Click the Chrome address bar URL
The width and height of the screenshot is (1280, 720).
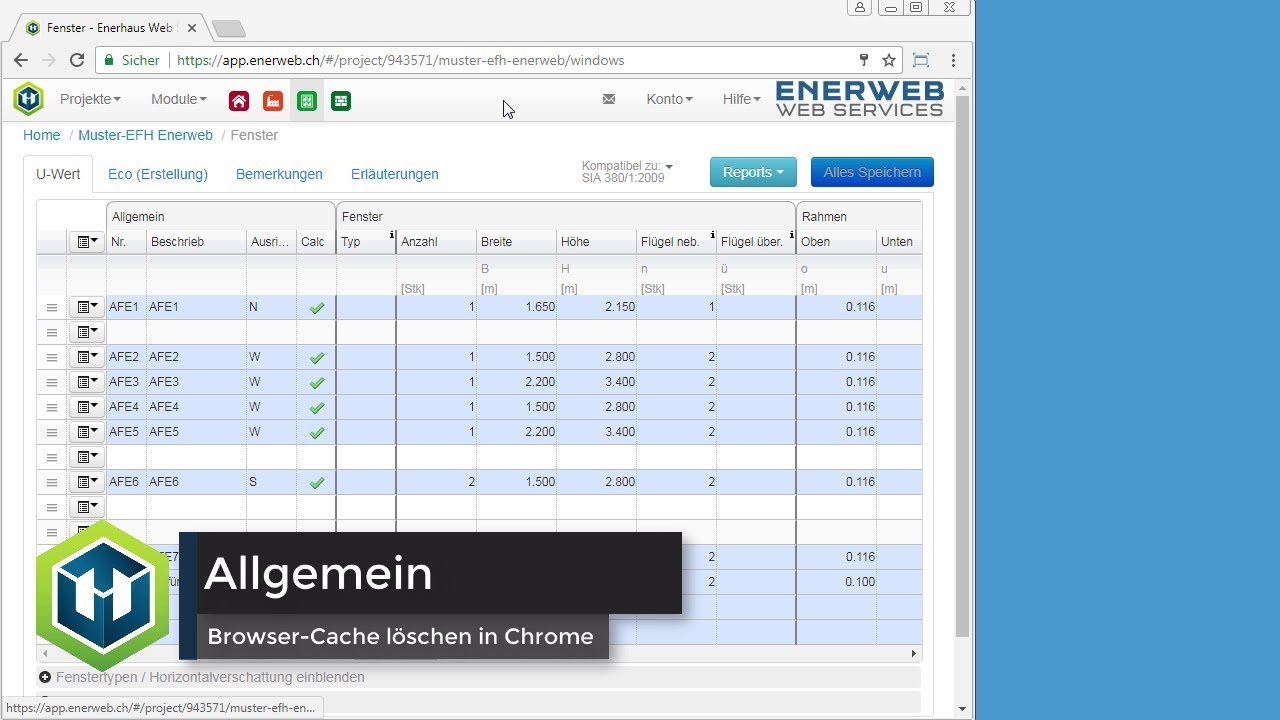pos(401,60)
